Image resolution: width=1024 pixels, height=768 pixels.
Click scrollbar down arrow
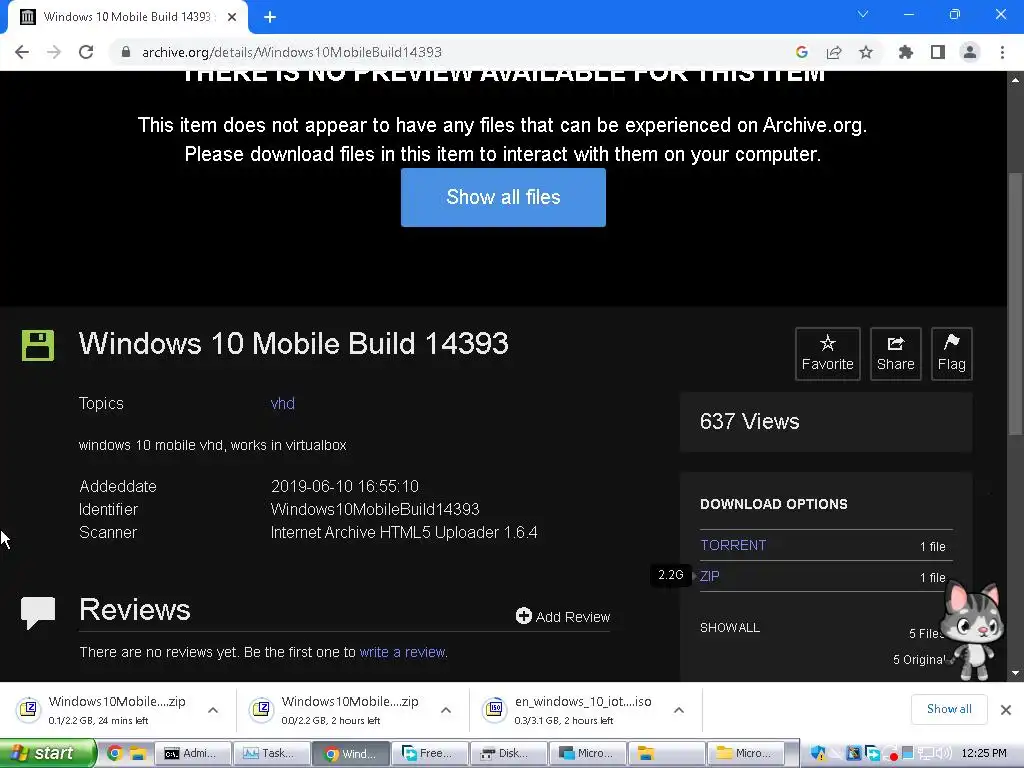1015,673
